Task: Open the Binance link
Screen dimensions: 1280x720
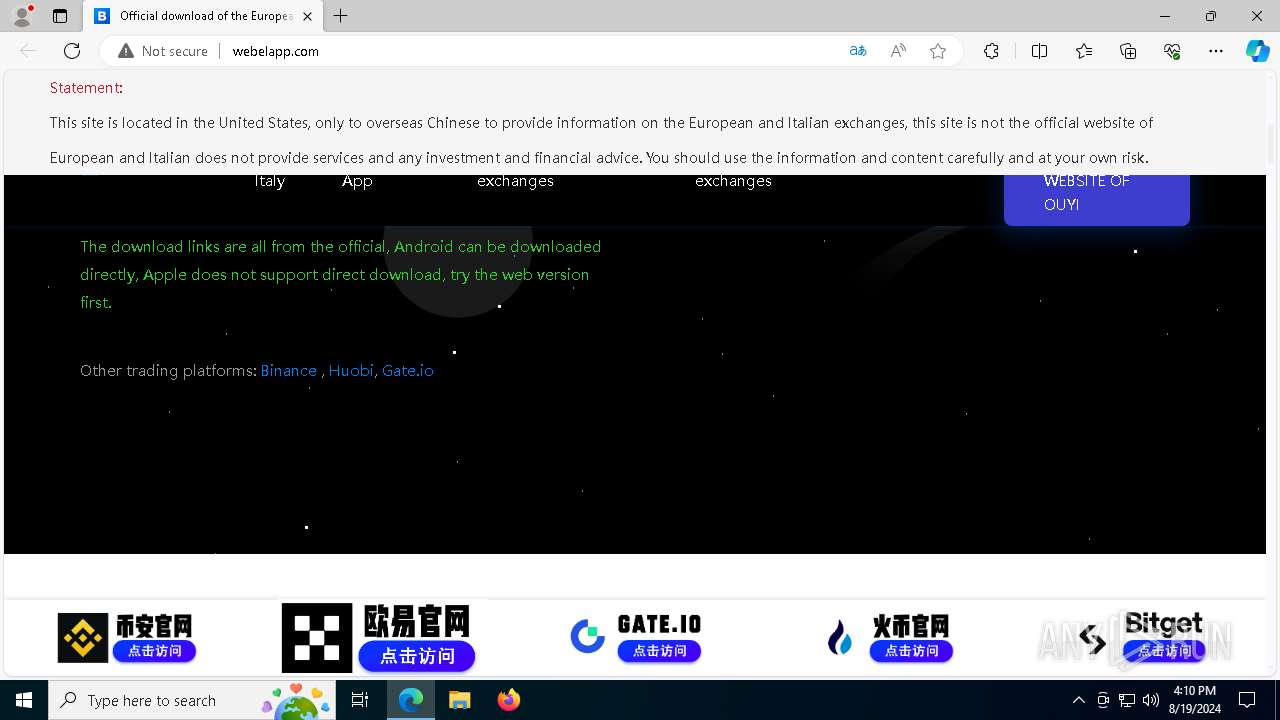Action: pyautogui.click(x=288, y=370)
